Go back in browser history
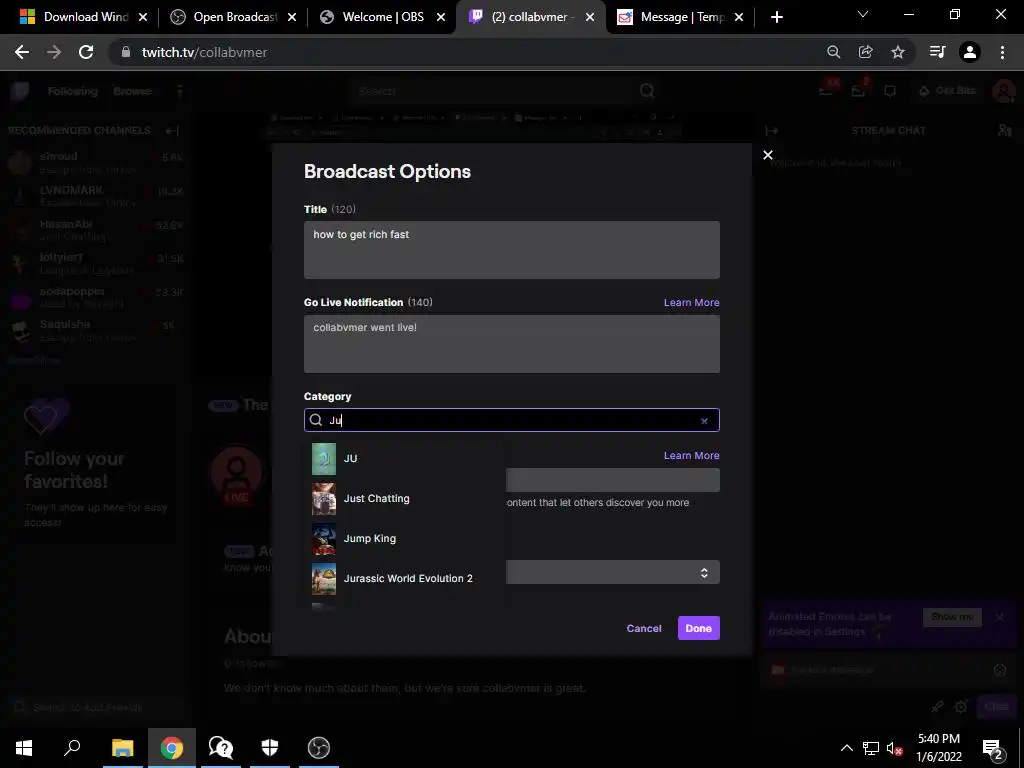The width and height of the screenshot is (1024, 768). [x=22, y=52]
